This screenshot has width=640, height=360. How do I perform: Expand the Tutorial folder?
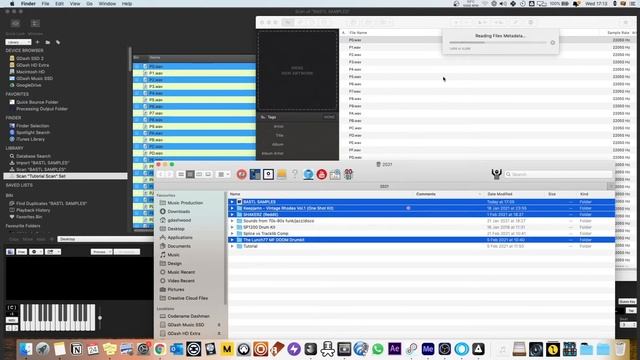tap(232, 246)
